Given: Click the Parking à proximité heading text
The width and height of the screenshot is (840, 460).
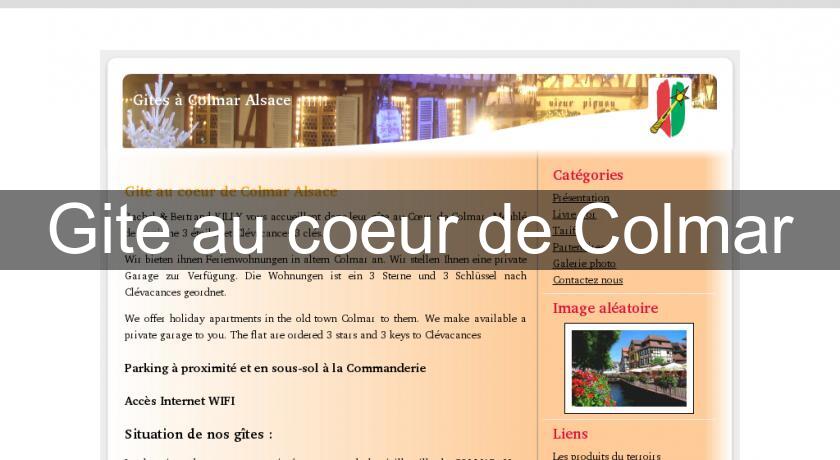Looking at the screenshot, I should point(275,368).
